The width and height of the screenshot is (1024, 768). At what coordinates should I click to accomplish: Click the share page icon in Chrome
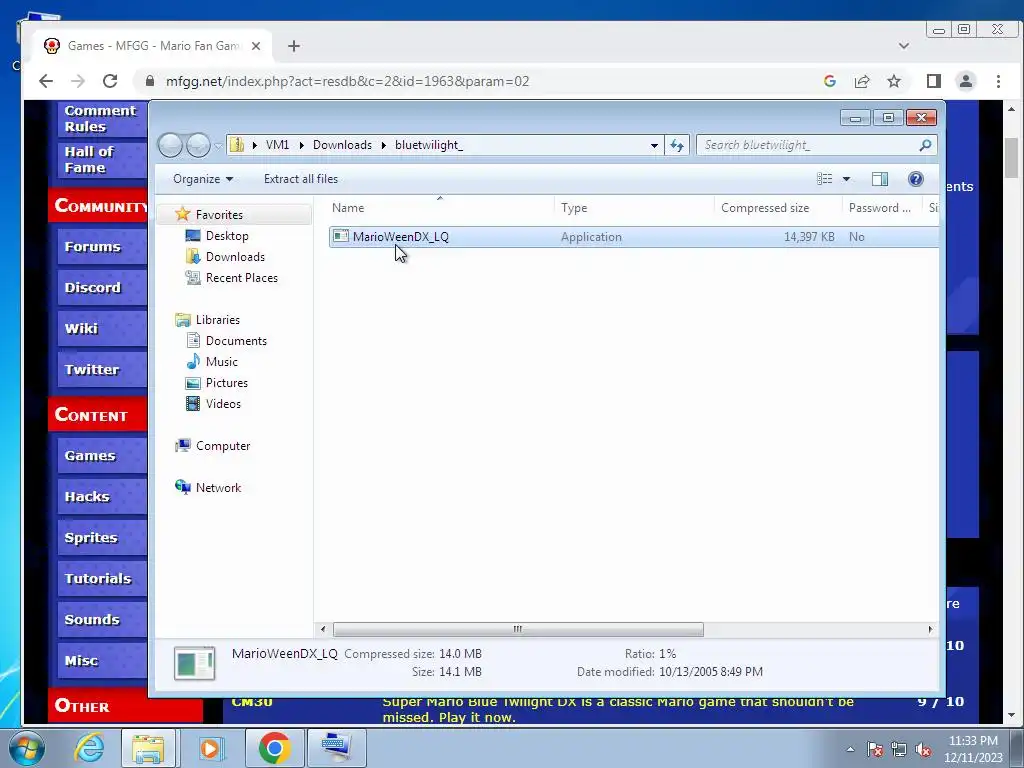click(x=862, y=81)
